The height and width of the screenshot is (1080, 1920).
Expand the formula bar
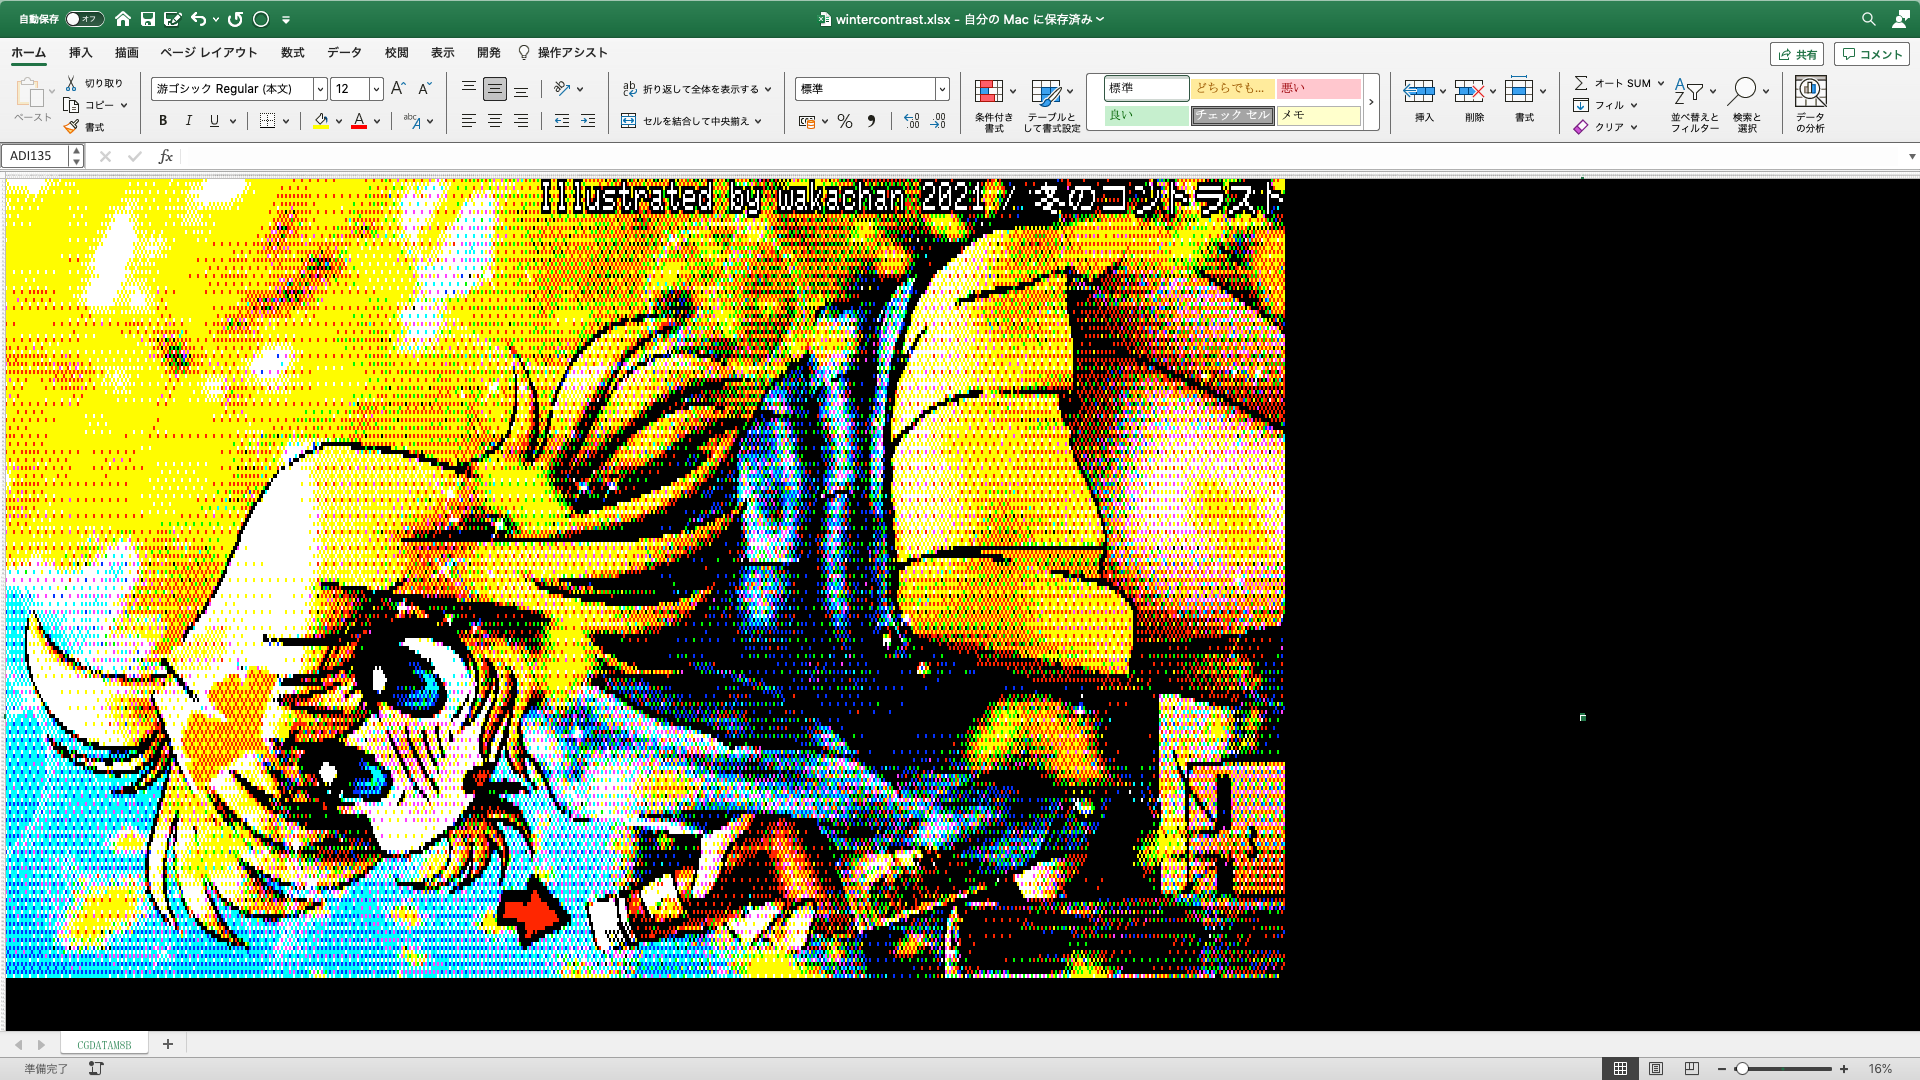click(x=1912, y=156)
